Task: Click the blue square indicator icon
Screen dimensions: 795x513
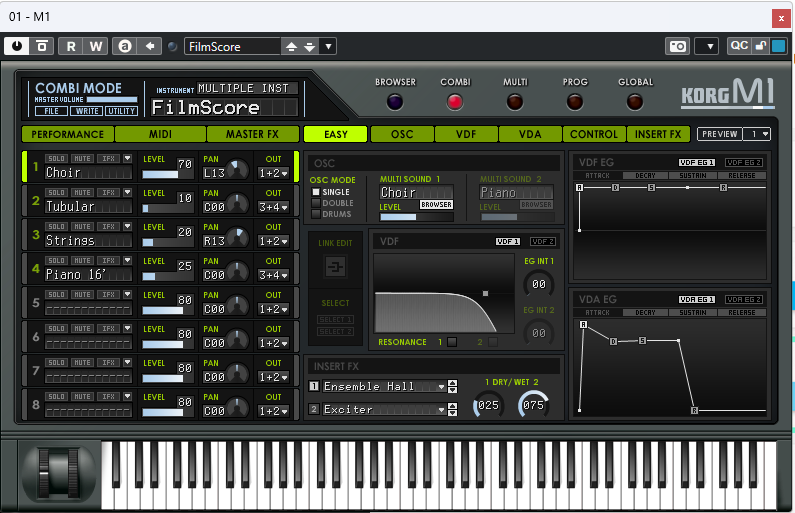Action: tap(778, 46)
